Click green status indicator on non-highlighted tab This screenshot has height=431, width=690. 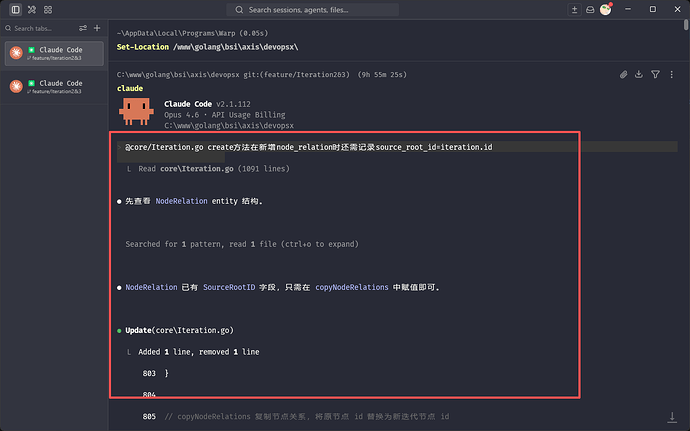click(31, 83)
